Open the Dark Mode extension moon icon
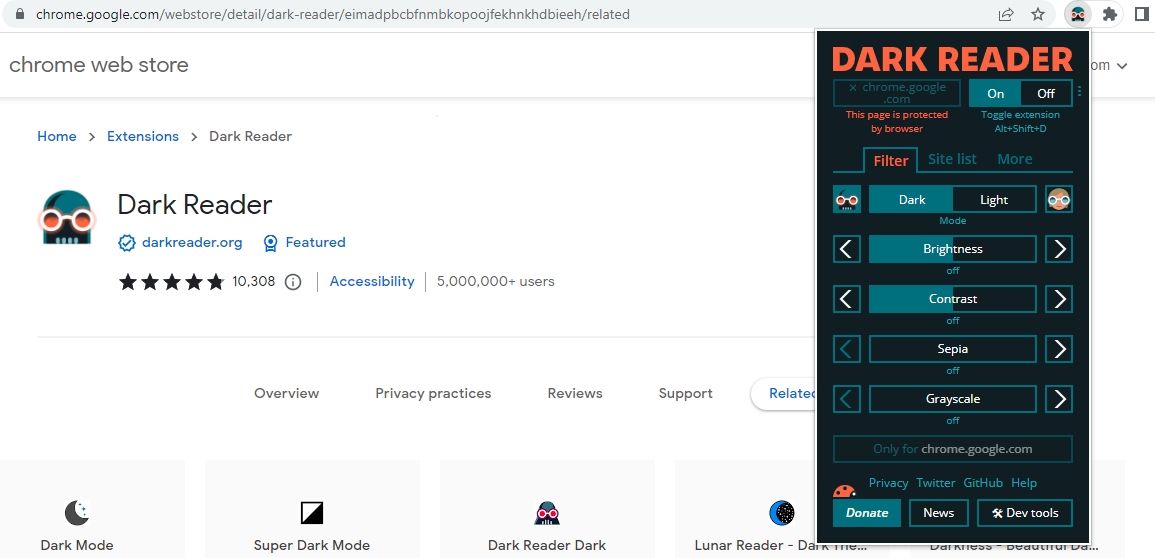This screenshot has width=1155, height=558. click(x=77, y=512)
